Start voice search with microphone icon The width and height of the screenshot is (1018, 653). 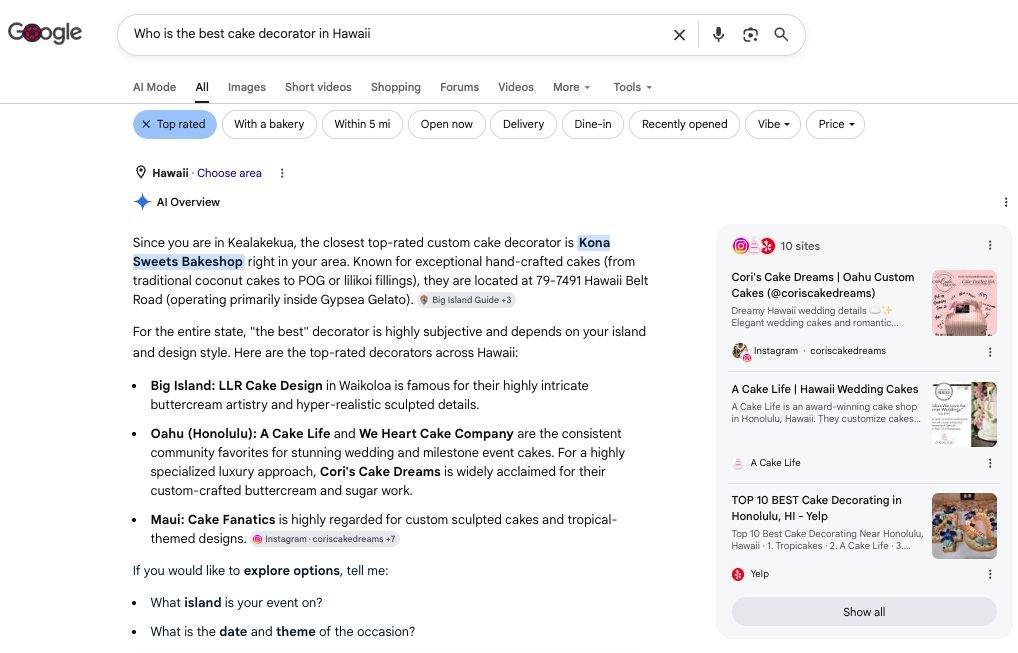[x=718, y=34]
